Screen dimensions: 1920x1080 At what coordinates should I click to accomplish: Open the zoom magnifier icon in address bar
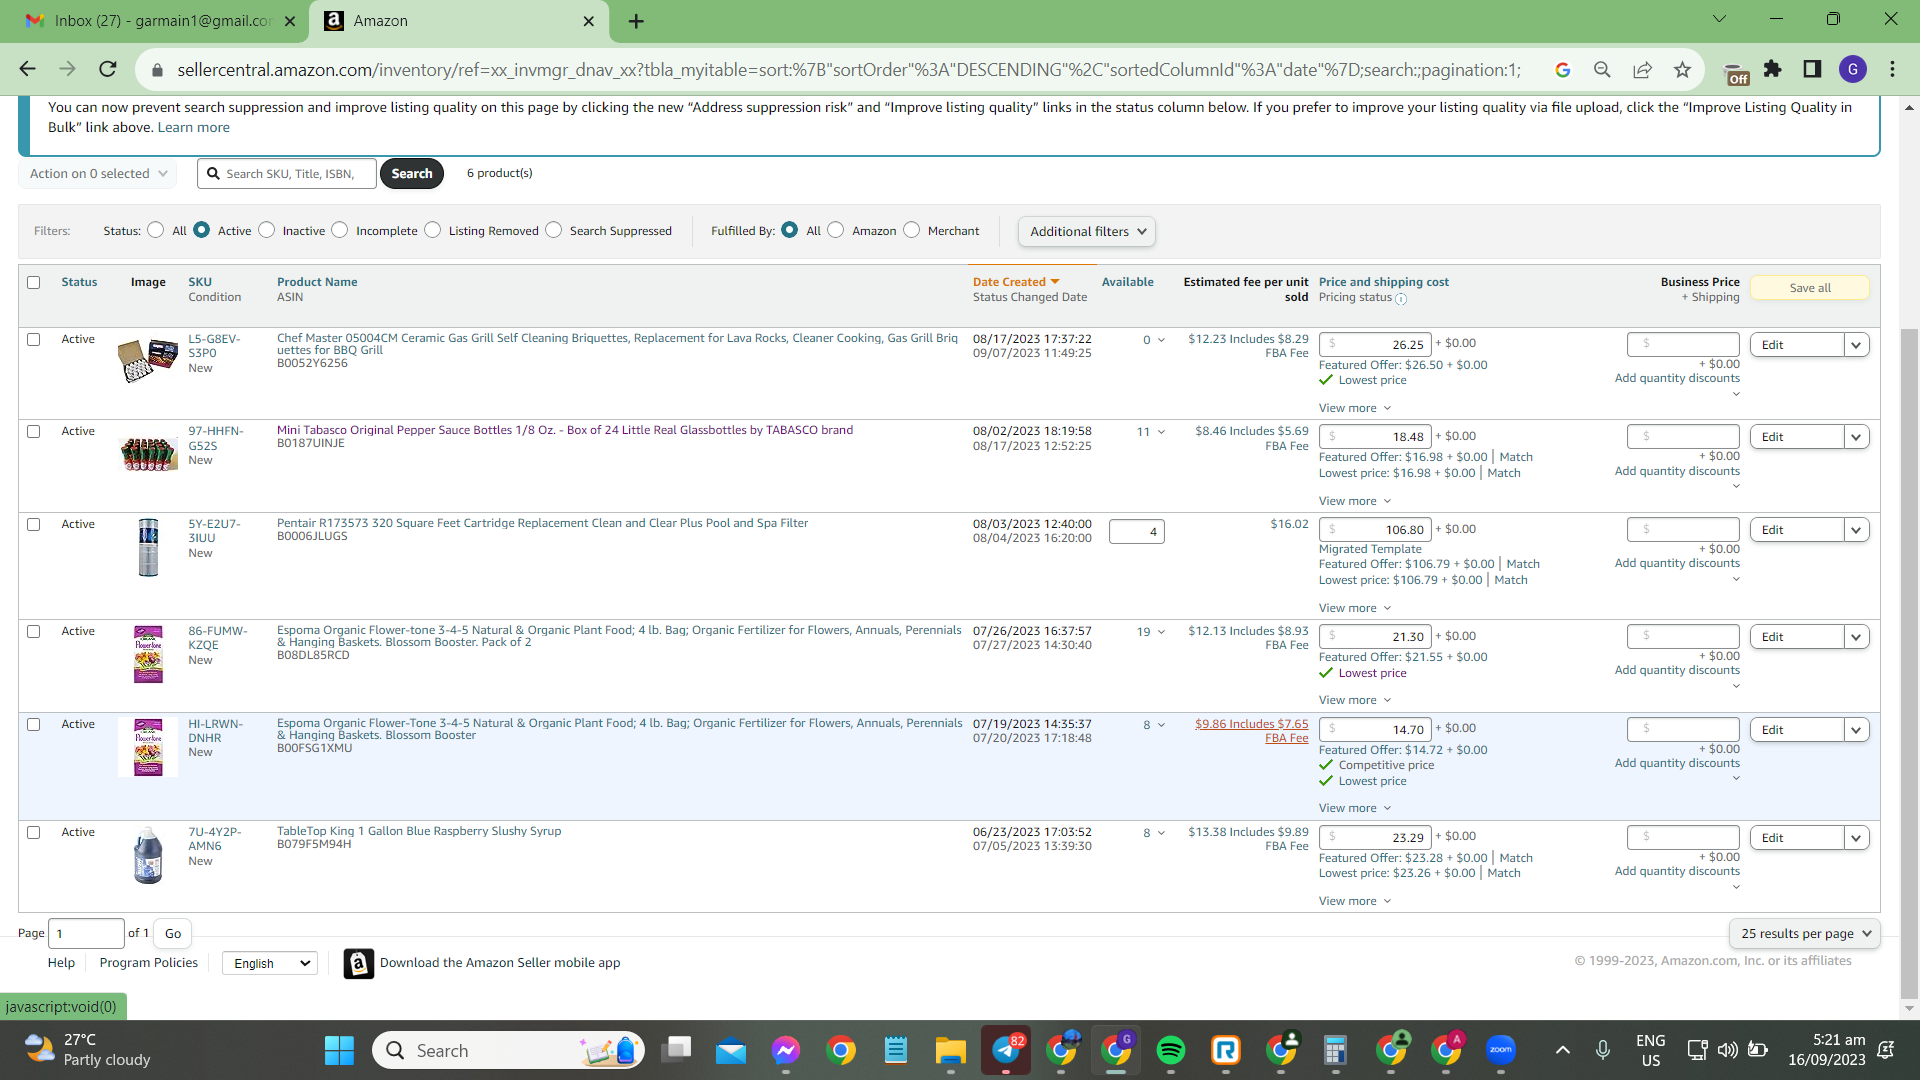(1602, 69)
